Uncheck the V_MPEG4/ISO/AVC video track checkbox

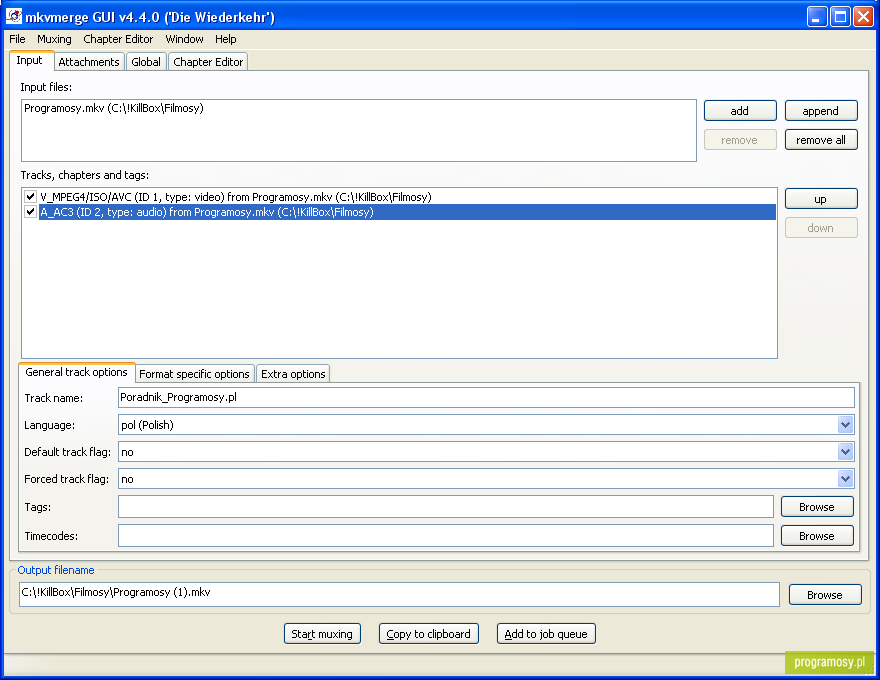coord(30,197)
